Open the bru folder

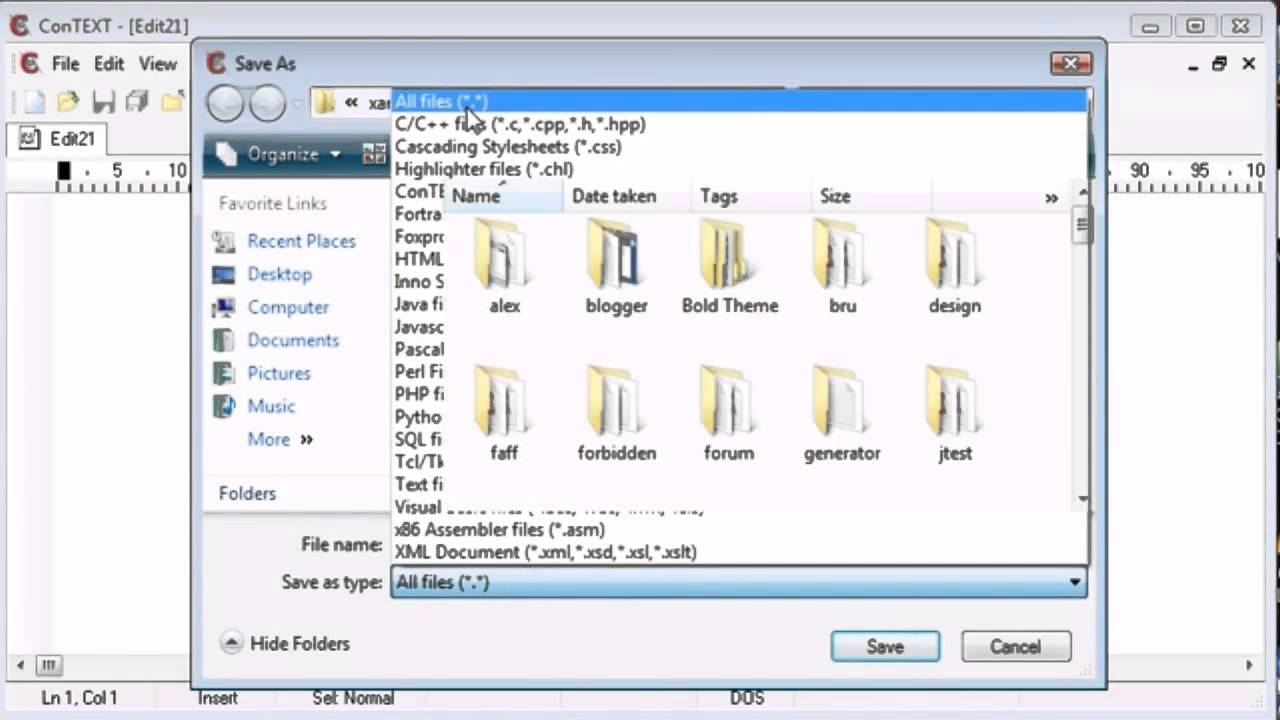pos(842,267)
